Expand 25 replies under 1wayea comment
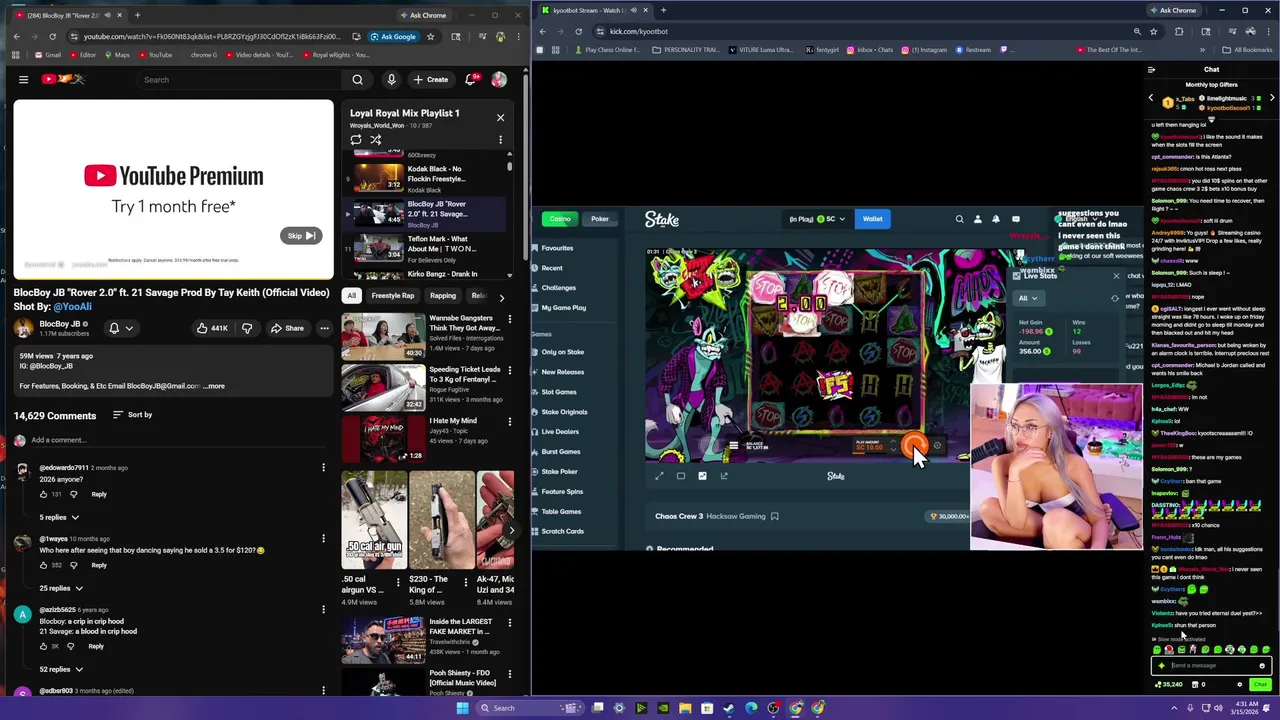This screenshot has height=720, width=1280. click(60, 588)
